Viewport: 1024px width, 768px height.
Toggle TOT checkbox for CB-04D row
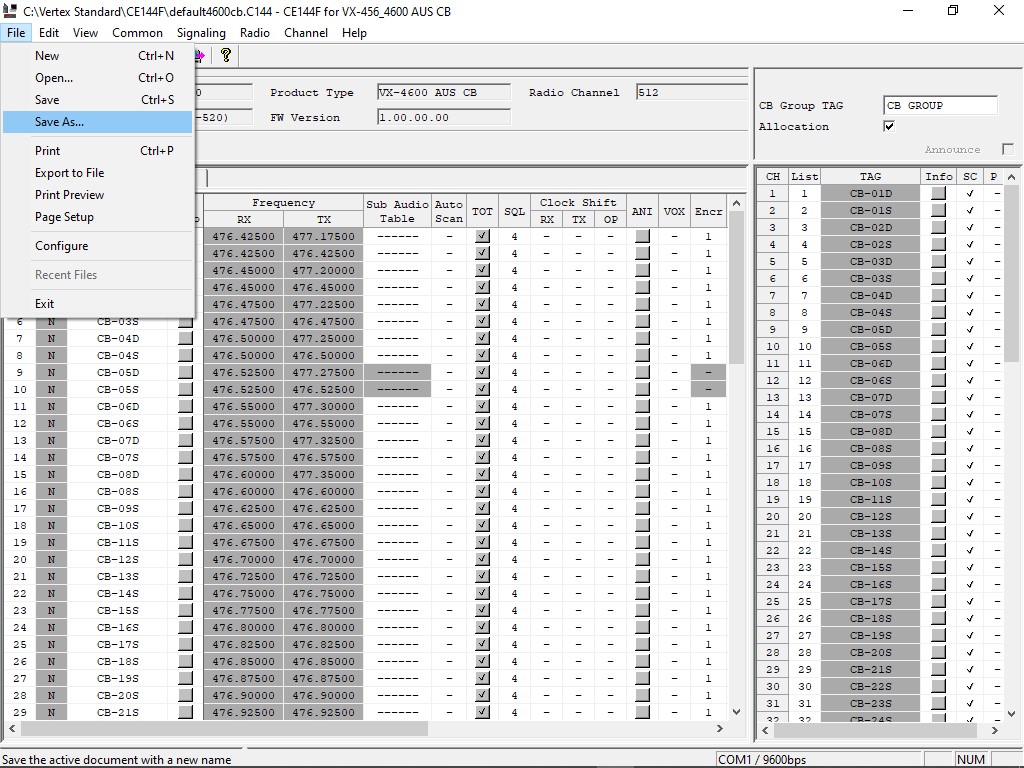coord(483,338)
